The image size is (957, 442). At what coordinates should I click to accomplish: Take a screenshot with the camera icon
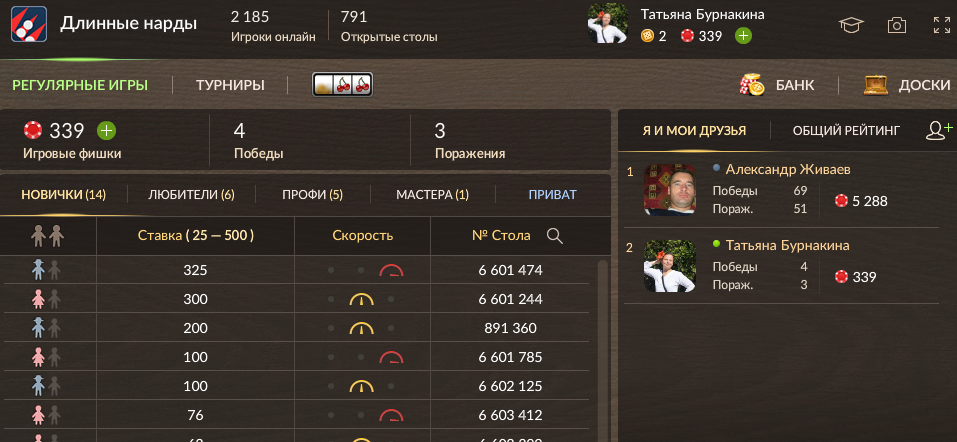(896, 25)
